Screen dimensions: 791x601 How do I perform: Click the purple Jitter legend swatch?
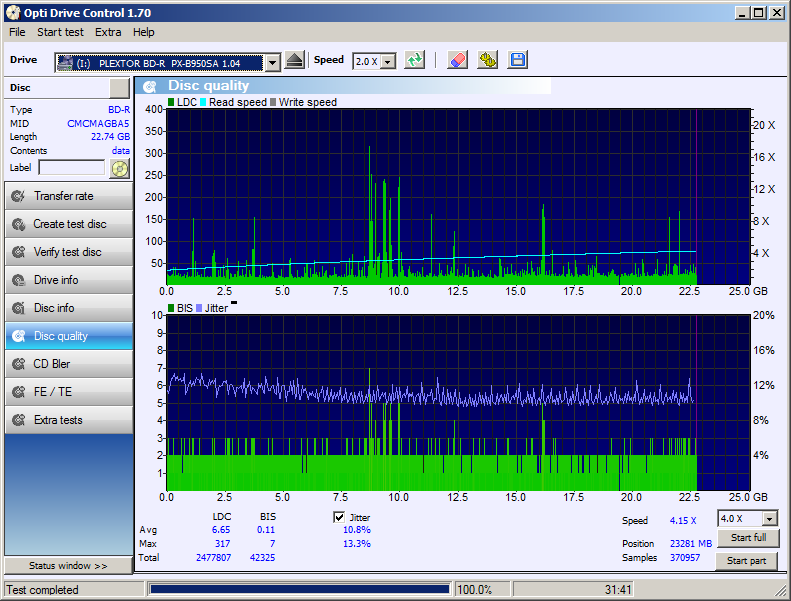(x=199, y=308)
